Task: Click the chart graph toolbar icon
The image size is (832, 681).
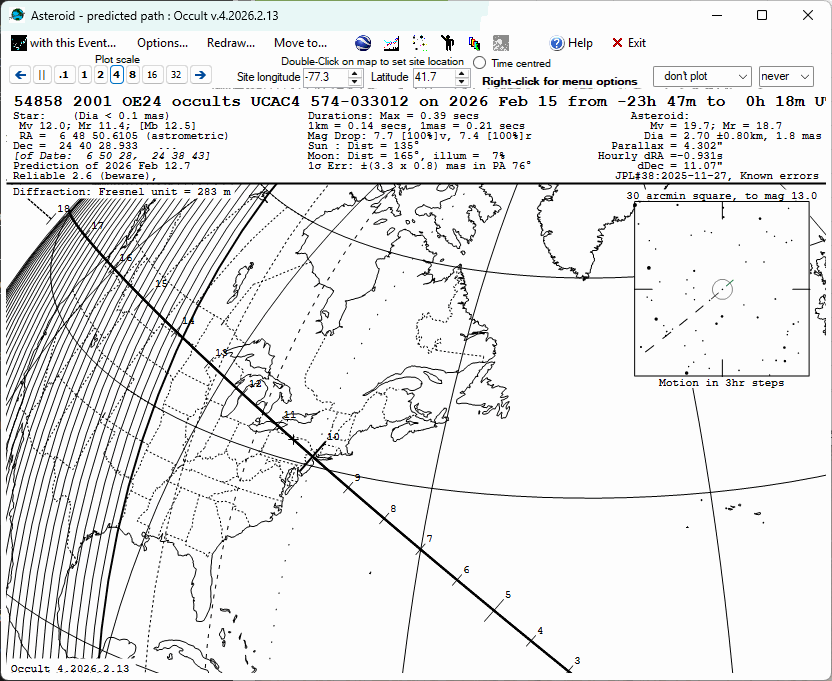Action: 391,43
